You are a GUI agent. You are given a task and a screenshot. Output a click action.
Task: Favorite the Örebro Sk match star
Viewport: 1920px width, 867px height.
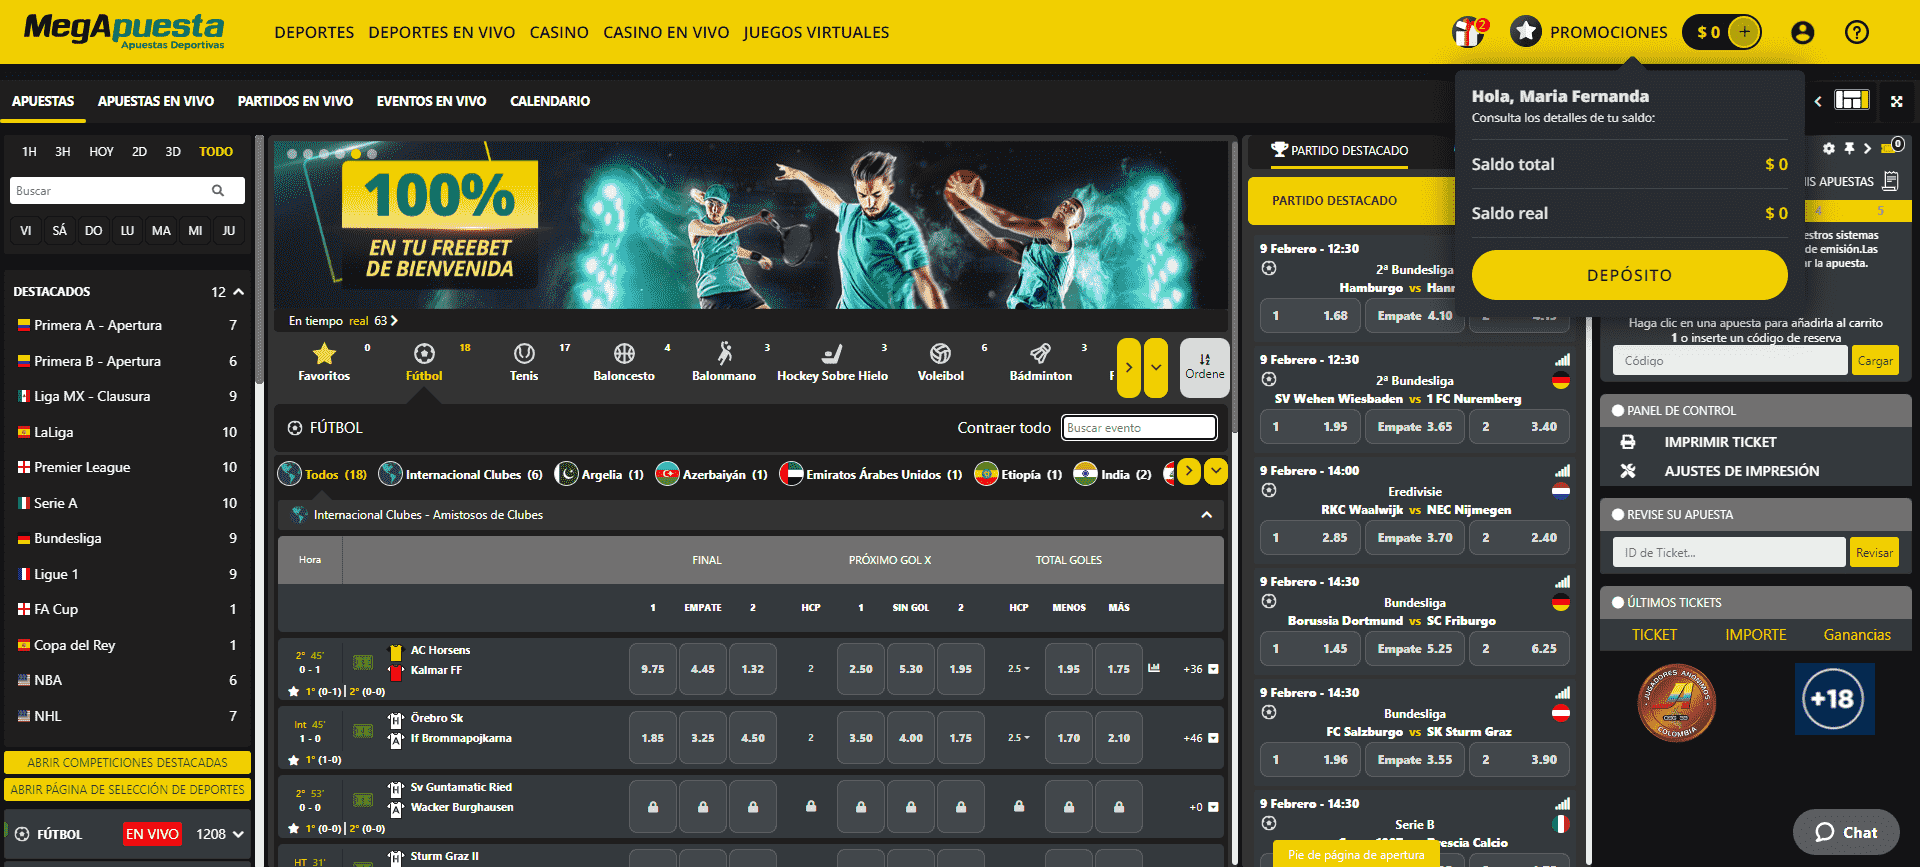(294, 760)
